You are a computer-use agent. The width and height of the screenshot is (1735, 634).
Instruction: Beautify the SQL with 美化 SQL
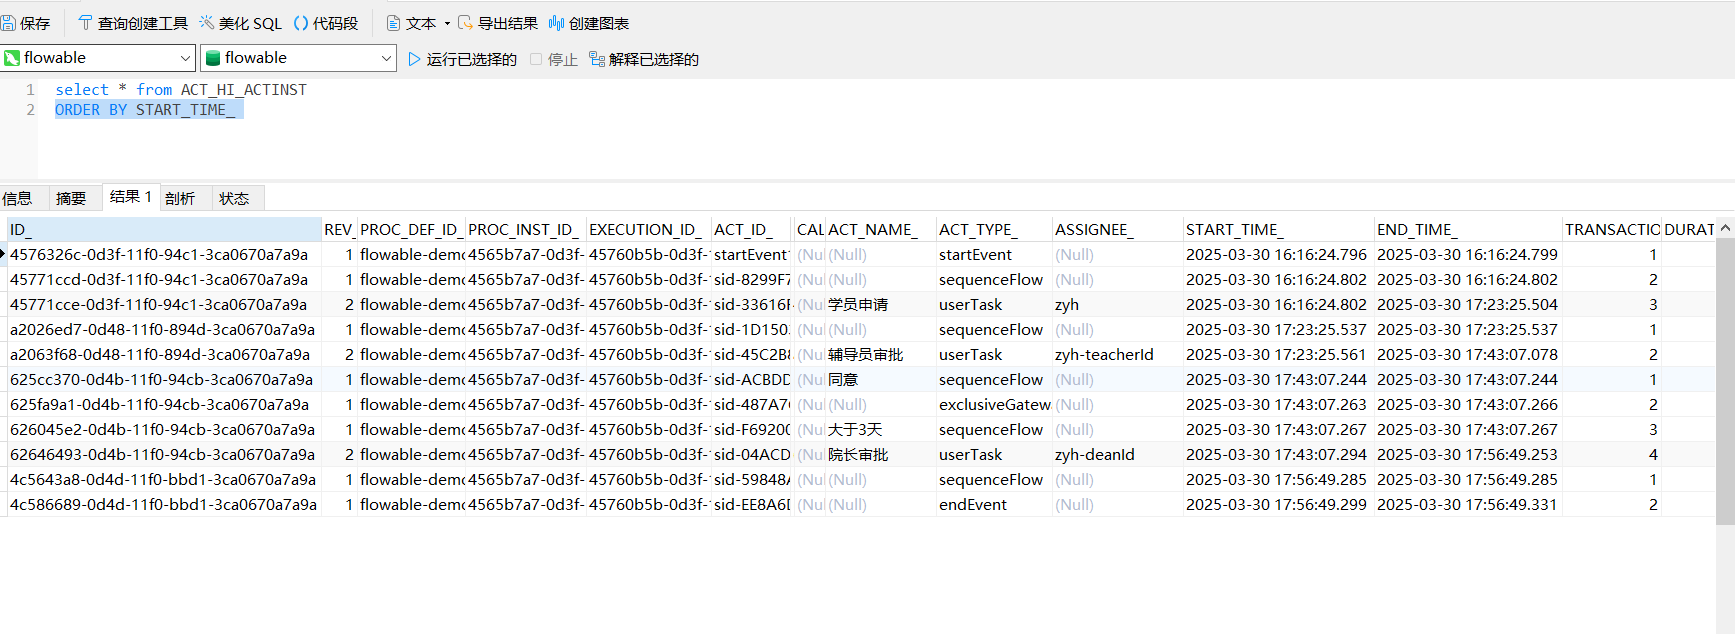point(240,23)
